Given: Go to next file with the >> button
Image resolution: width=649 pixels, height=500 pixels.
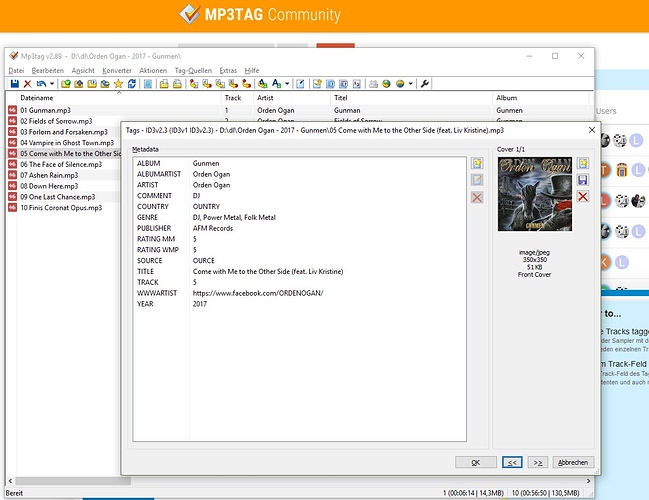Looking at the screenshot, I should pos(538,462).
